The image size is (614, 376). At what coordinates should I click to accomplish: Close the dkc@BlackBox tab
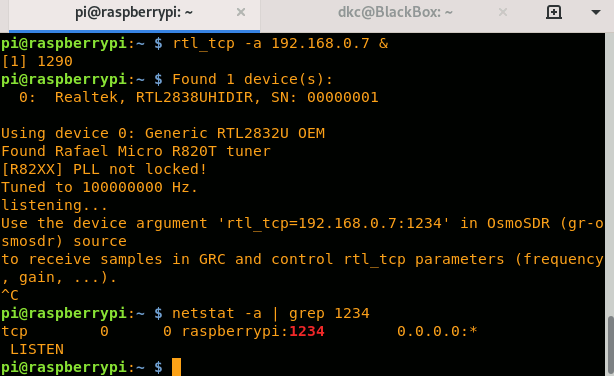click(x=503, y=13)
